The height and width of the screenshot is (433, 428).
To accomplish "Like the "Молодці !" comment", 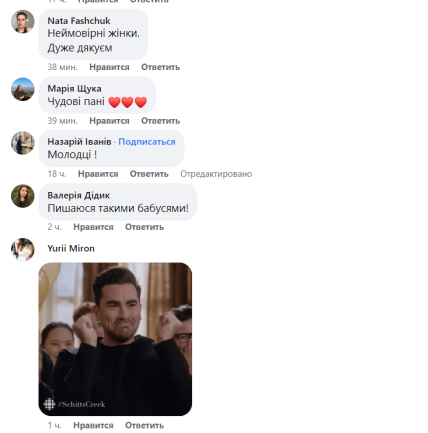I will [x=98, y=174].
